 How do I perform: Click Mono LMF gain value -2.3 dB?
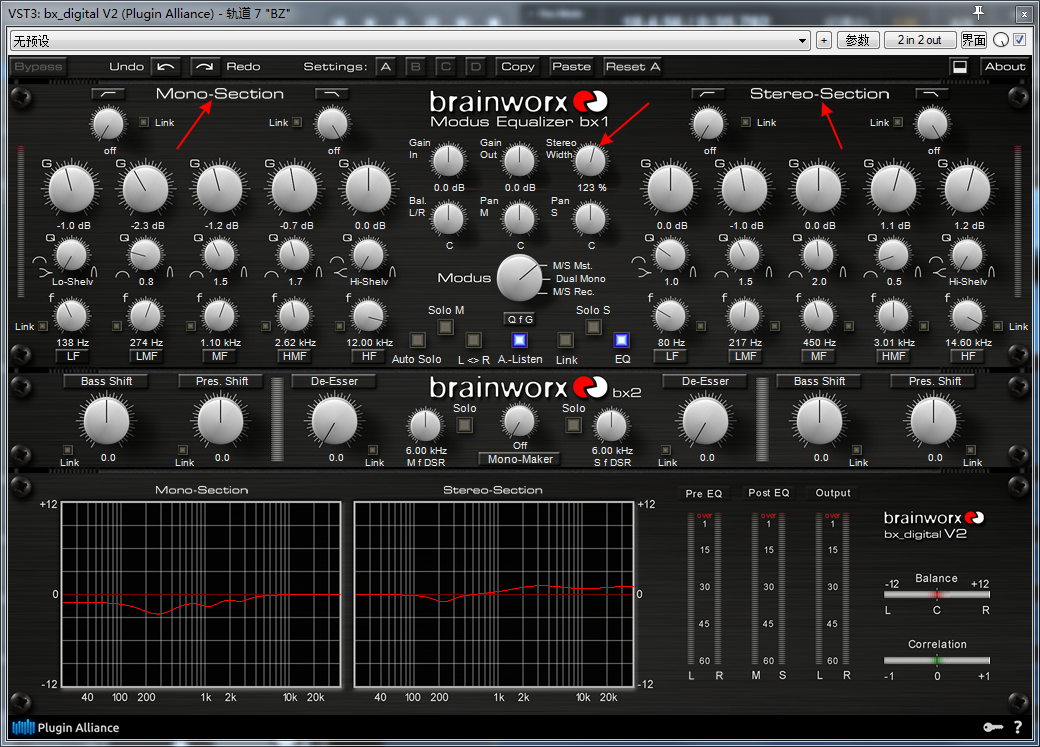(147, 226)
